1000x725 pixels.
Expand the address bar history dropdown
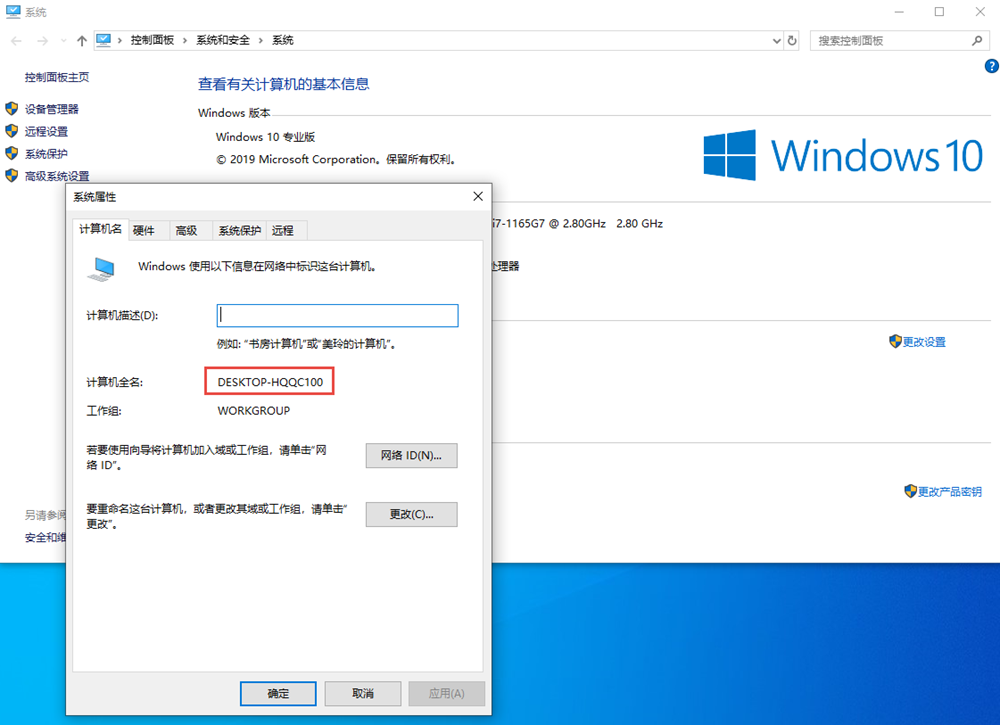[x=777, y=41]
